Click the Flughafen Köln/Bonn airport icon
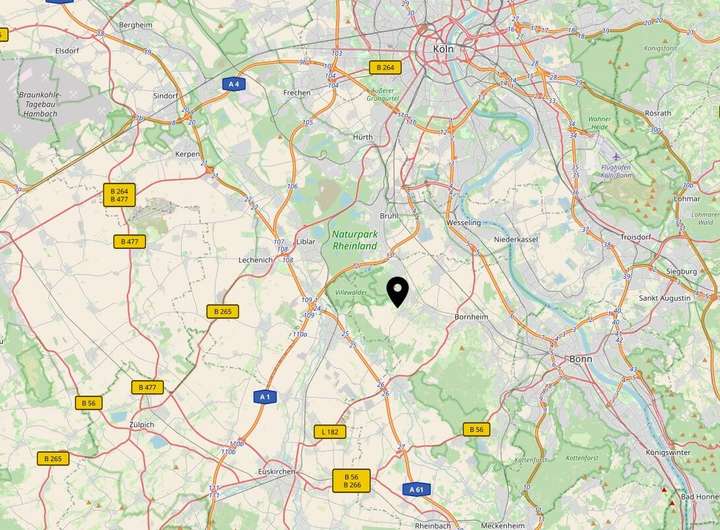The image size is (720, 530). (x=616, y=157)
